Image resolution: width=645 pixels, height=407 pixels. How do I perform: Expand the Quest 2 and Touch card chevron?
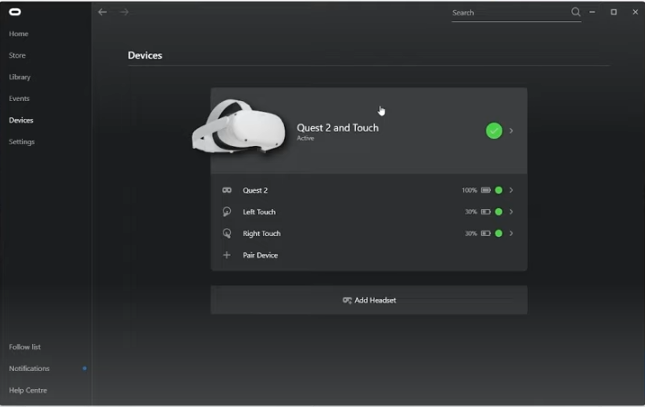click(511, 131)
